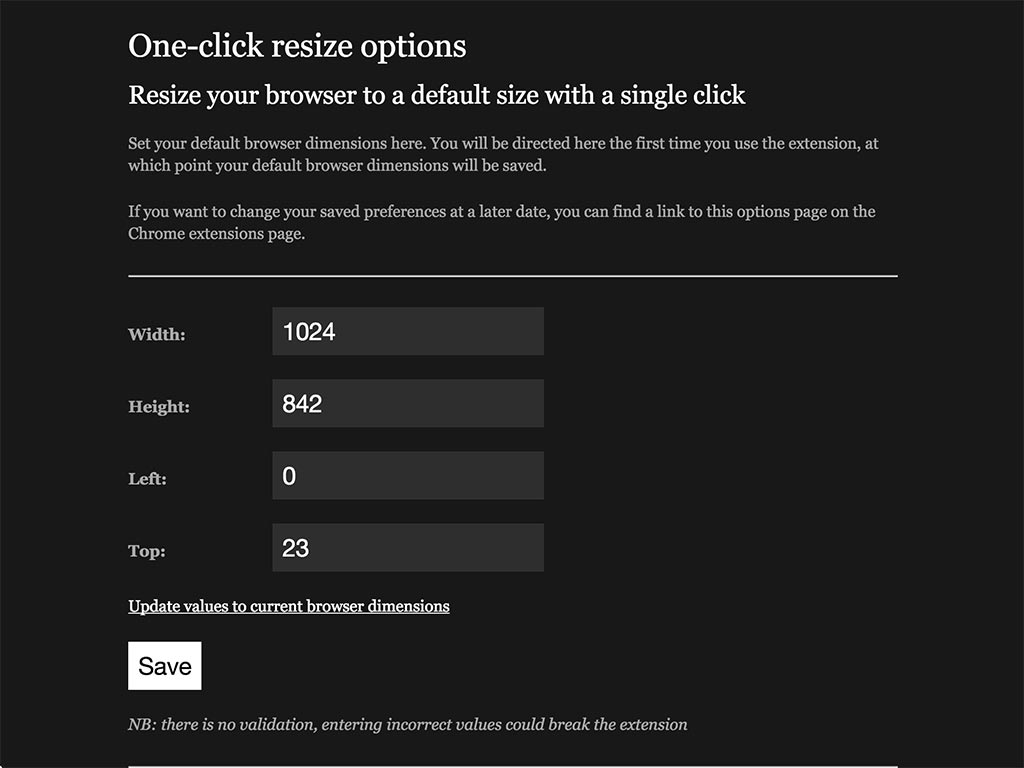
Task: Click the One-click resize options heading
Action: click(x=296, y=46)
